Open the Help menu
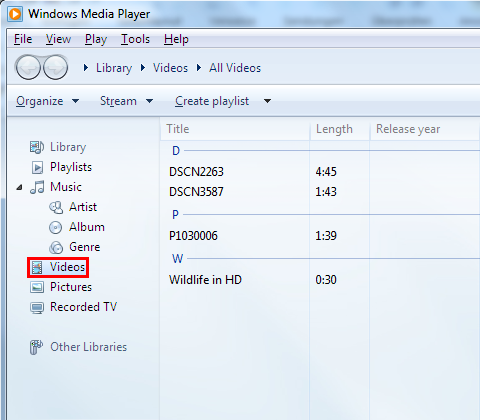Screen dimensions: 480x420 (176, 39)
